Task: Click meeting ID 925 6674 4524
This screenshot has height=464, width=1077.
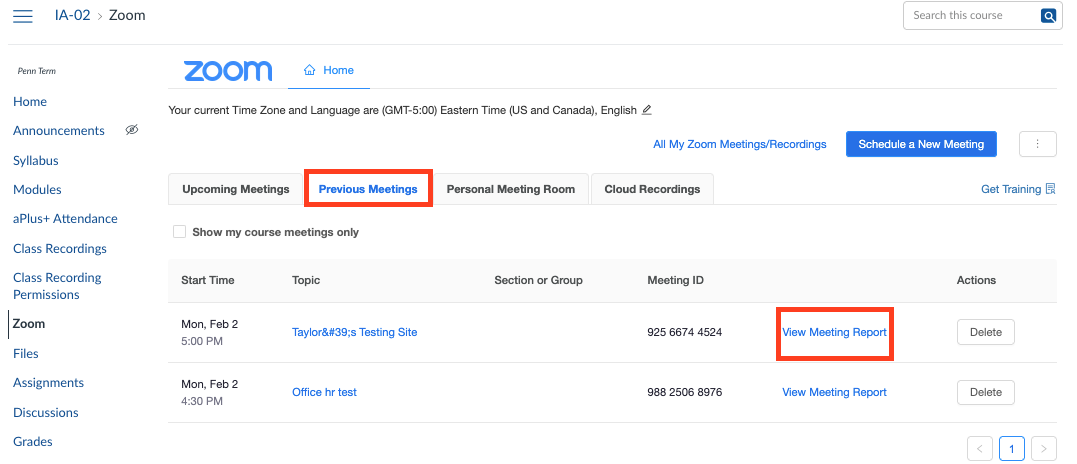Action: (x=684, y=332)
